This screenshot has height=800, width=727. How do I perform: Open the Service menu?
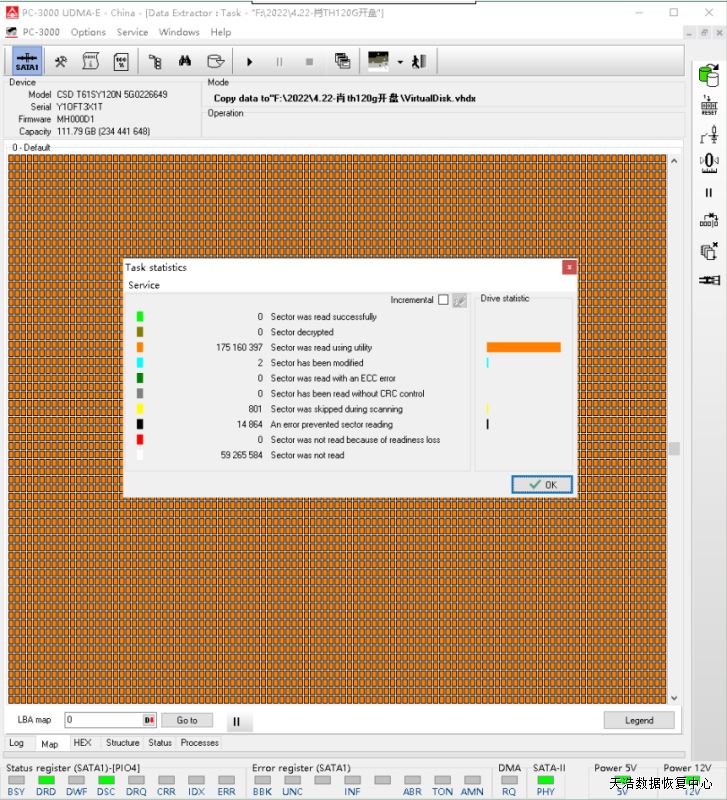pyautogui.click(x=132, y=32)
